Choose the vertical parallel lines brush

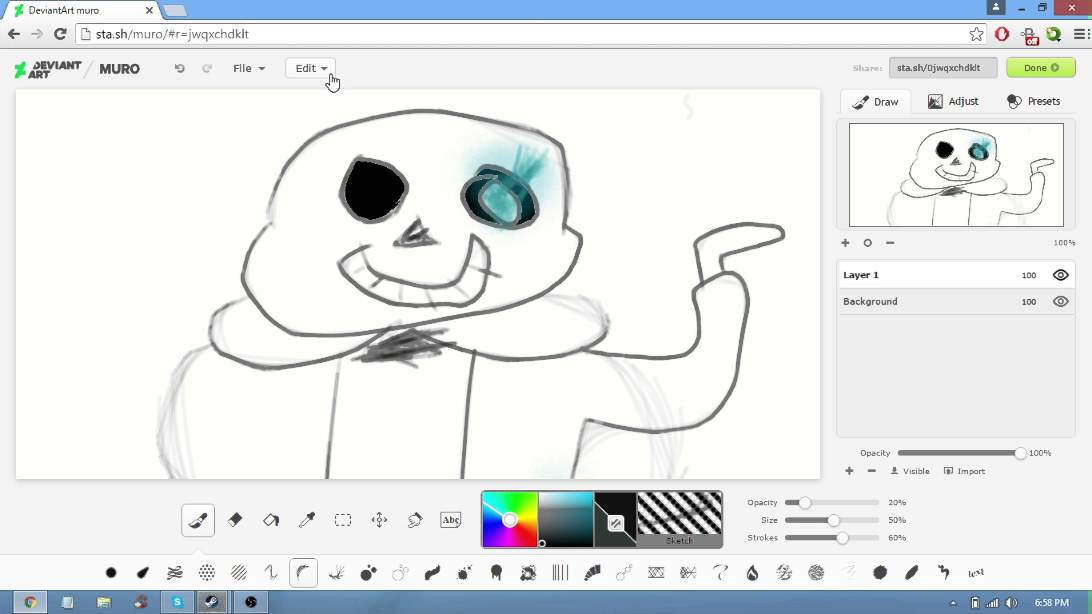(560, 573)
